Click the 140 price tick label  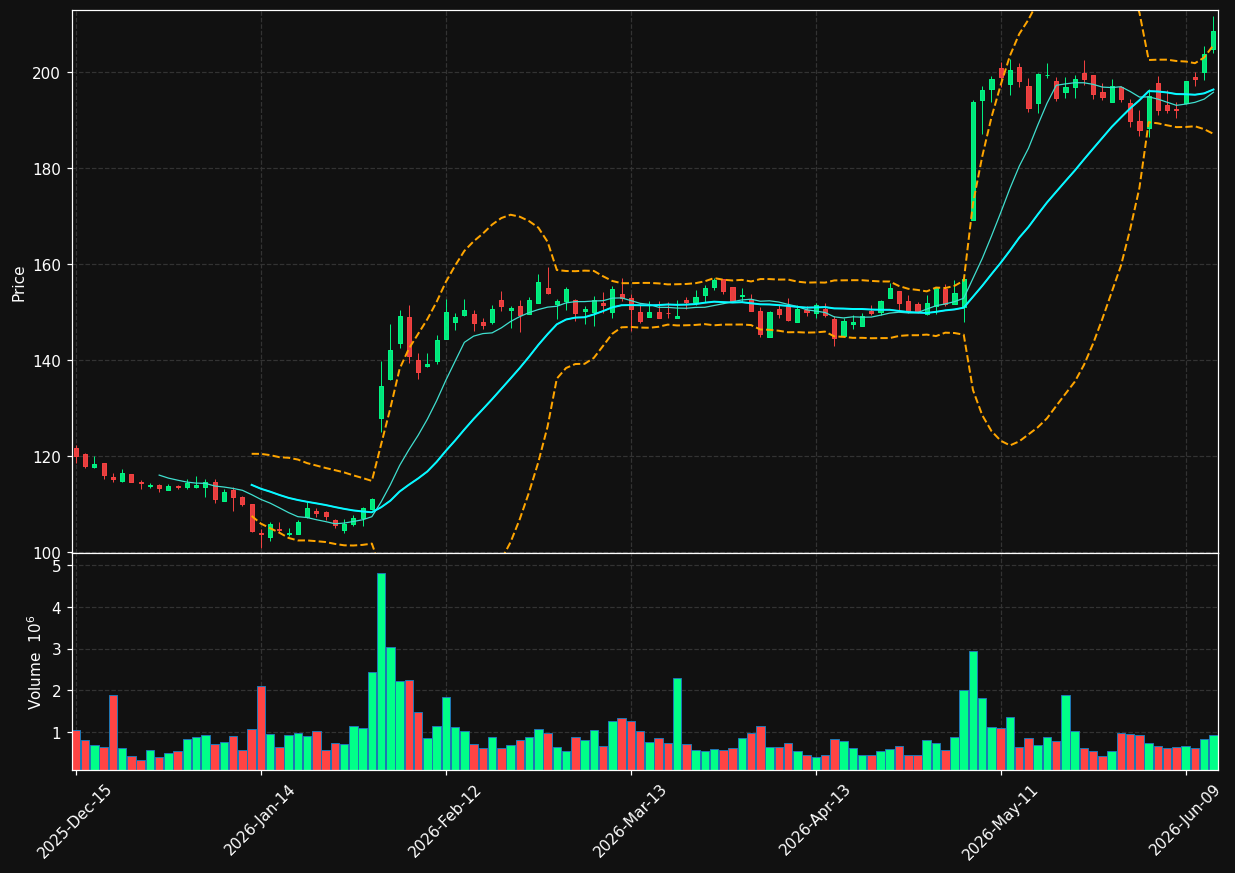pos(48,361)
